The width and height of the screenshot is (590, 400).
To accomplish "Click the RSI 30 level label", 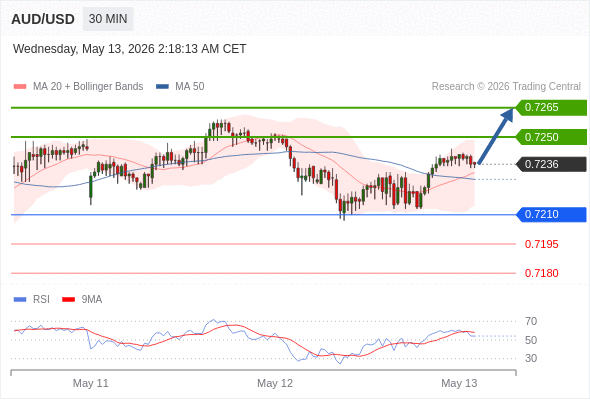I will pos(531,358).
